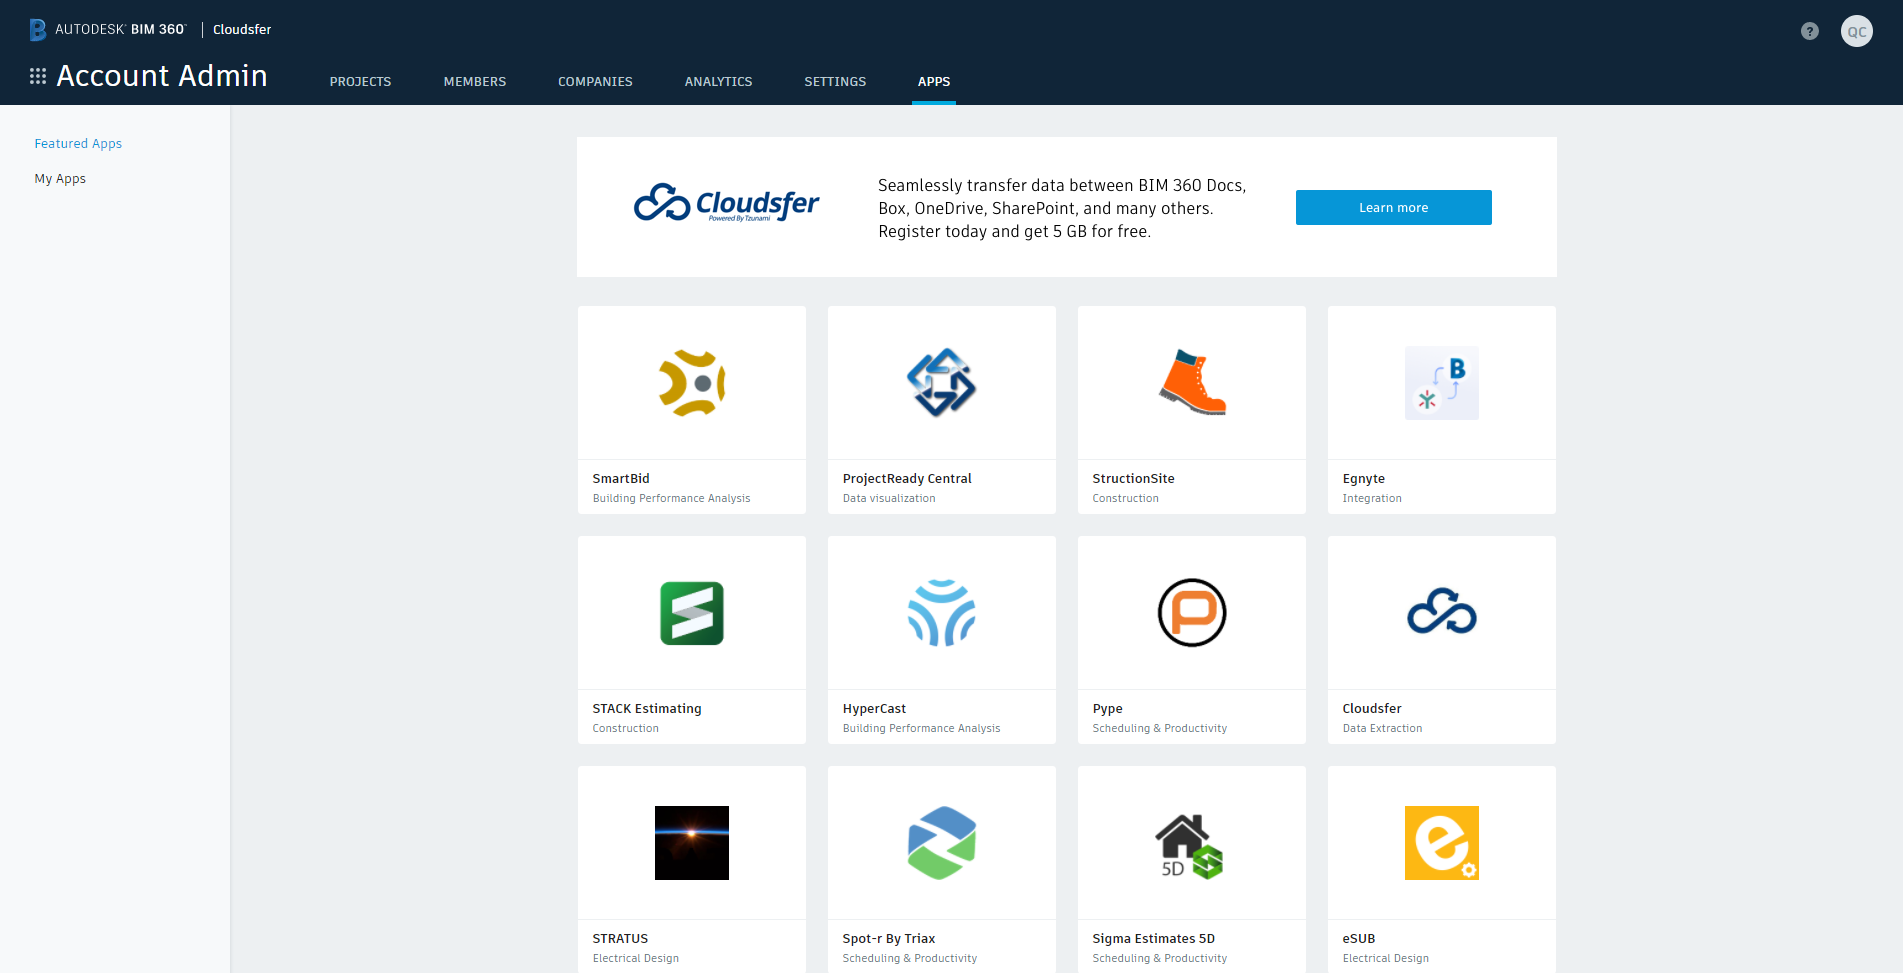
Task: Click the HyperCast blue icon
Action: (x=942, y=613)
